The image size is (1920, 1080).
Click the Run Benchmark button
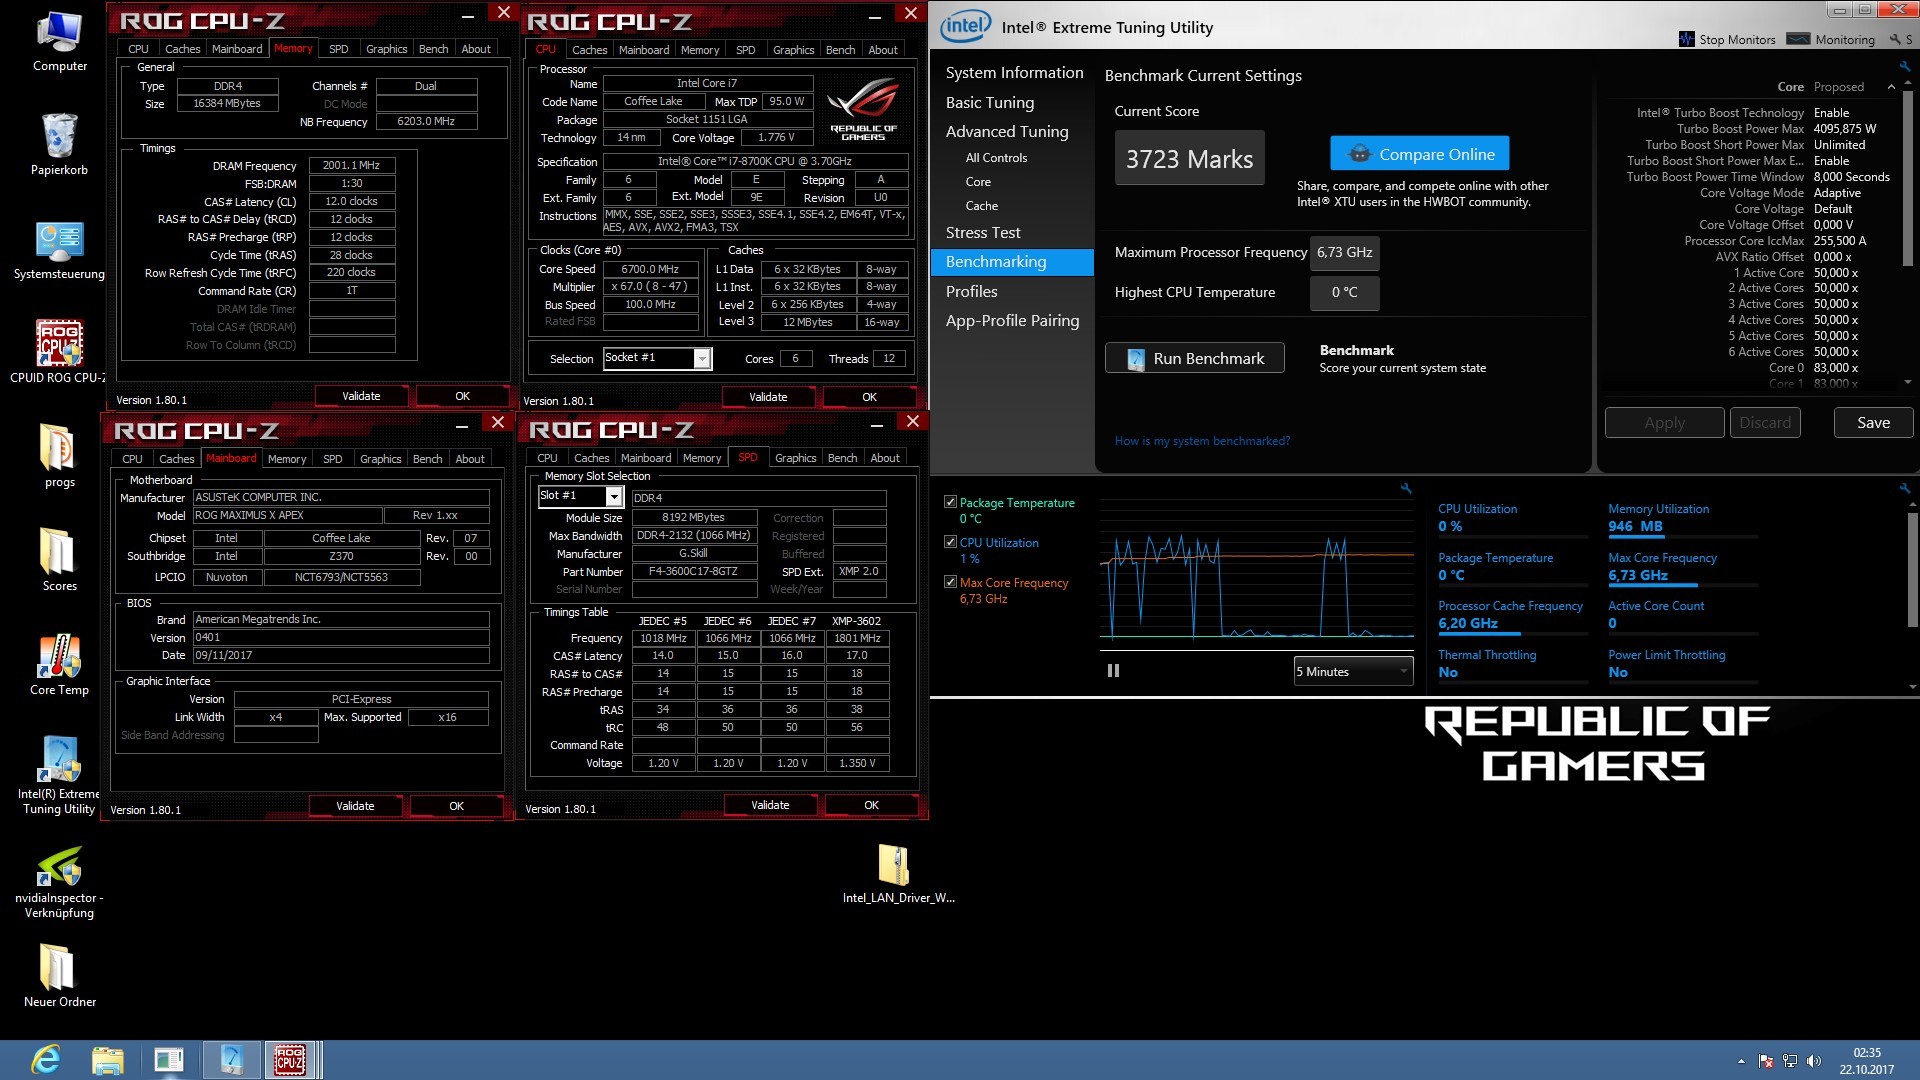click(x=1194, y=358)
